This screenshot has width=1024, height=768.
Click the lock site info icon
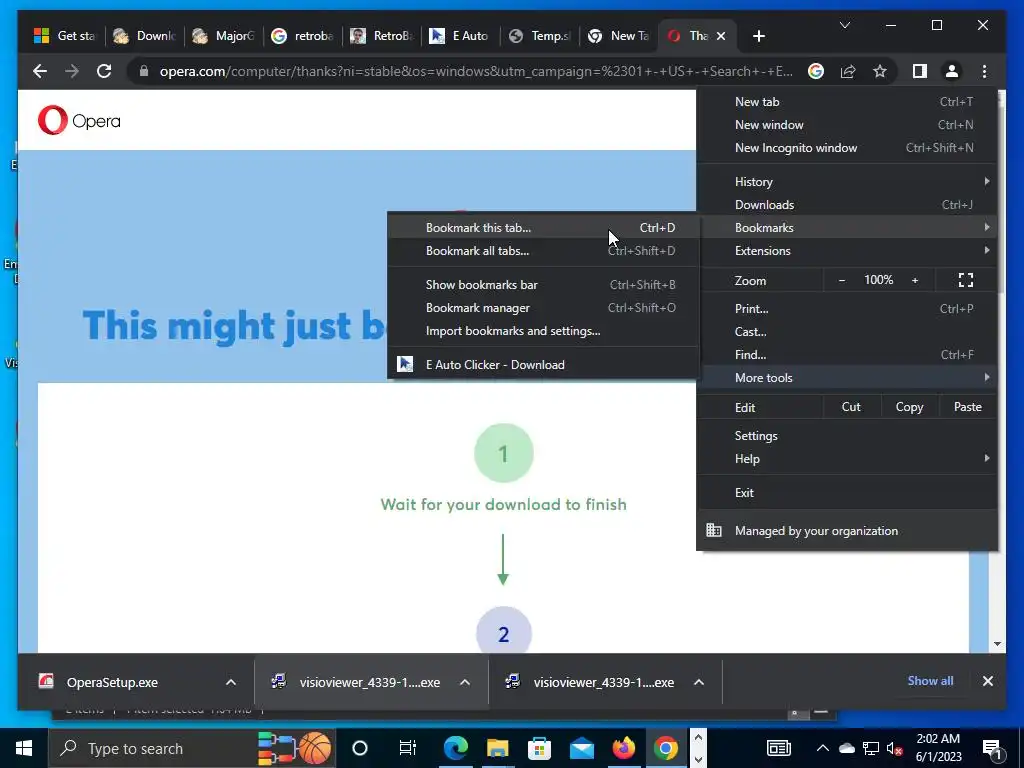click(144, 71)
